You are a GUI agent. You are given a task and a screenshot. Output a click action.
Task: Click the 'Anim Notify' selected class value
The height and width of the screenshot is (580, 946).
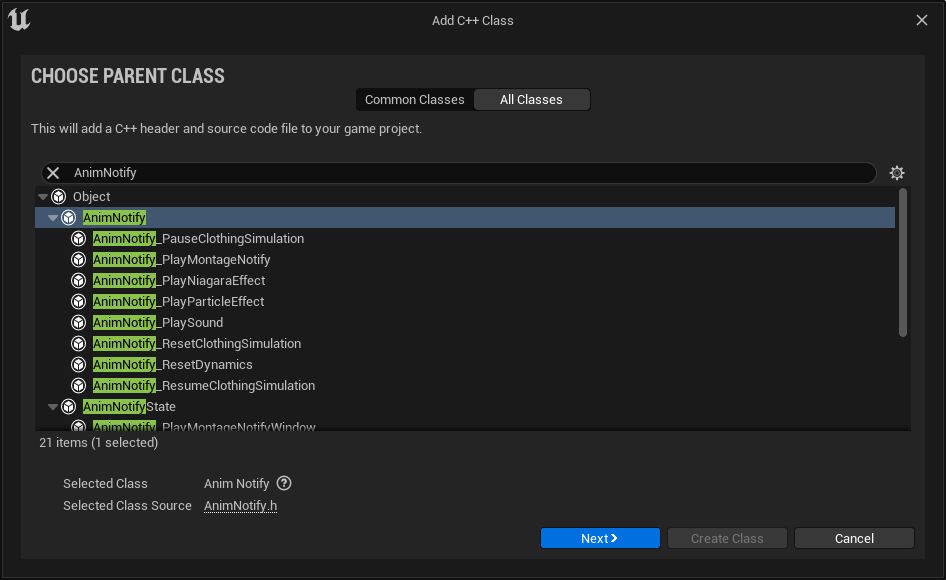coord(236,483)
